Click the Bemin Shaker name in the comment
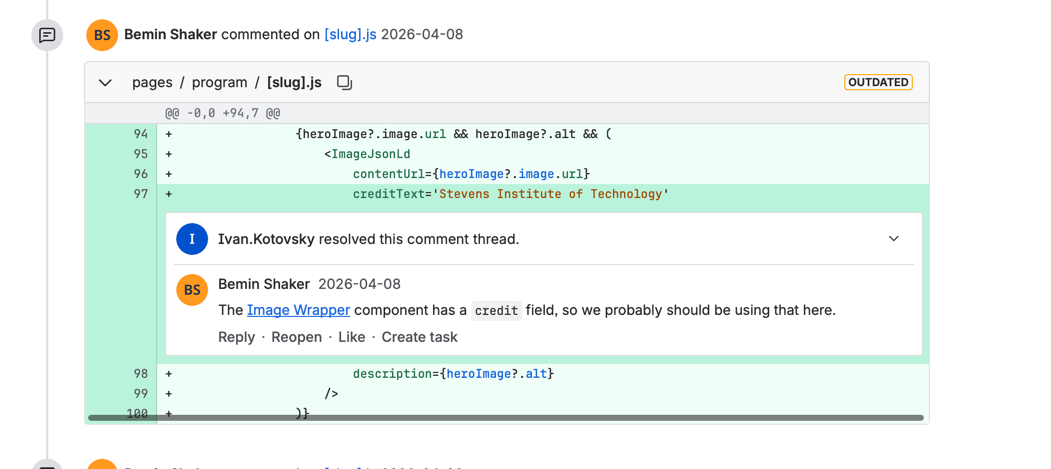Viewport: 1051px width, 469px height. (264, 284)
